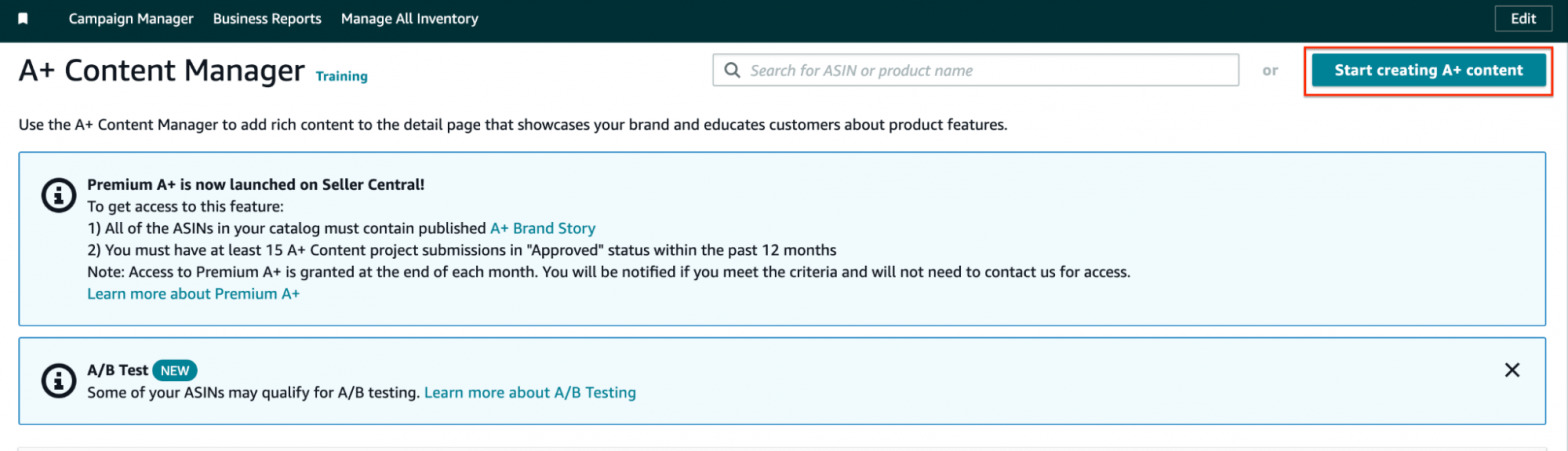Open Learn more about Premium A+

point(193,294)
